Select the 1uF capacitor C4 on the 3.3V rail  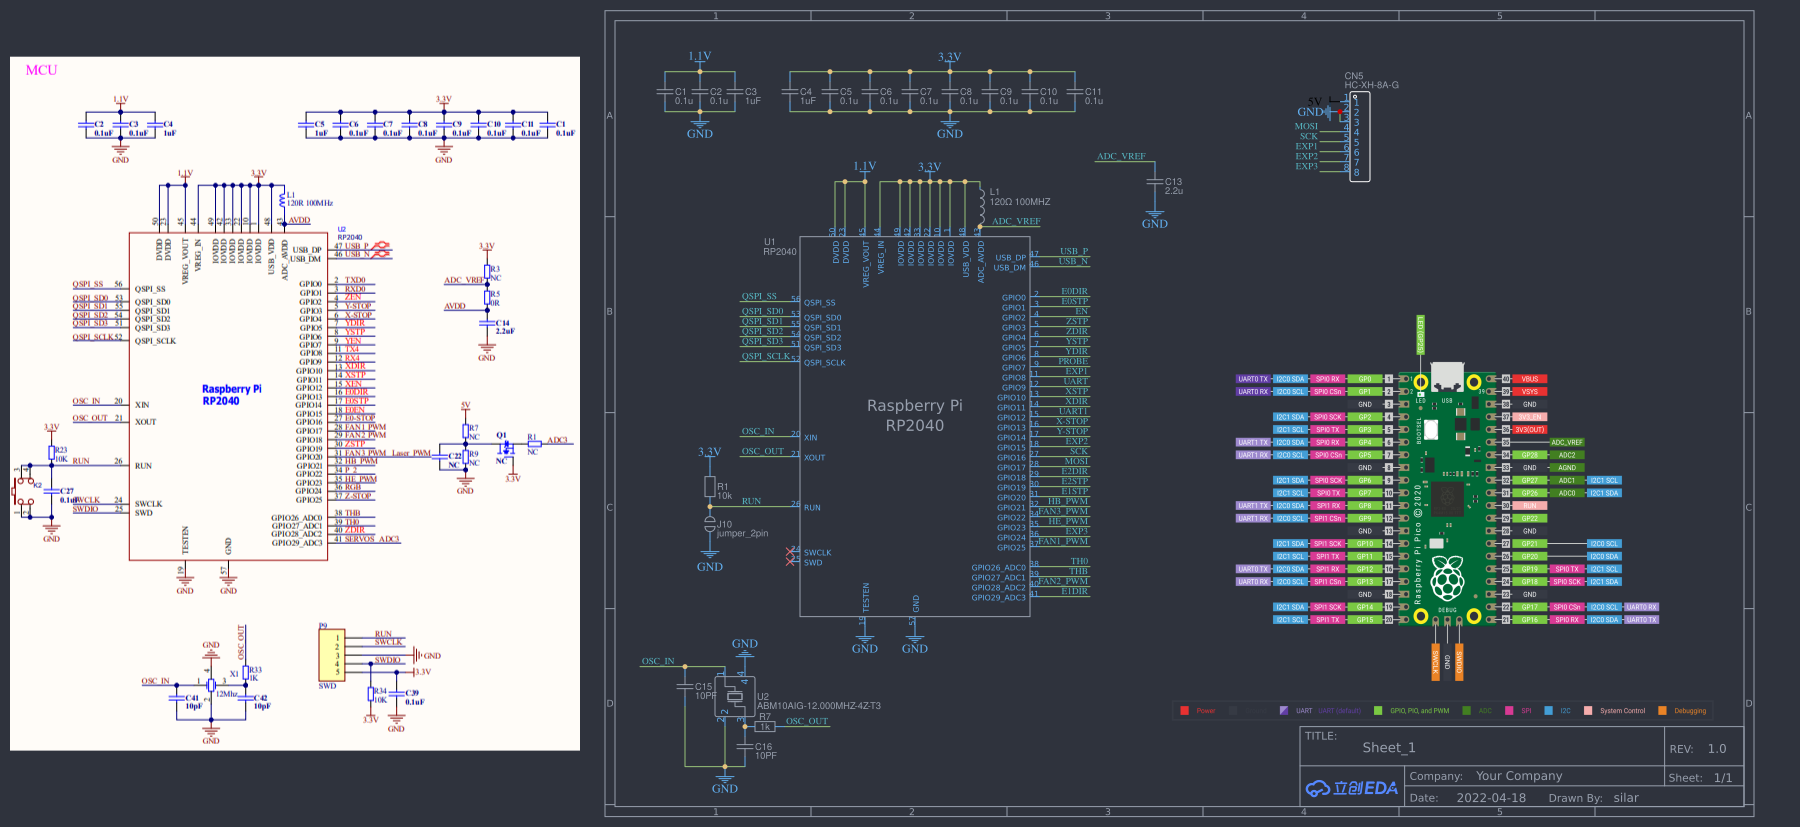pos(790,92)
